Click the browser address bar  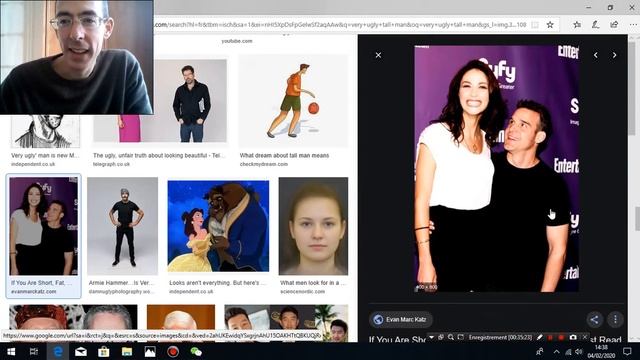coord(341,24)
